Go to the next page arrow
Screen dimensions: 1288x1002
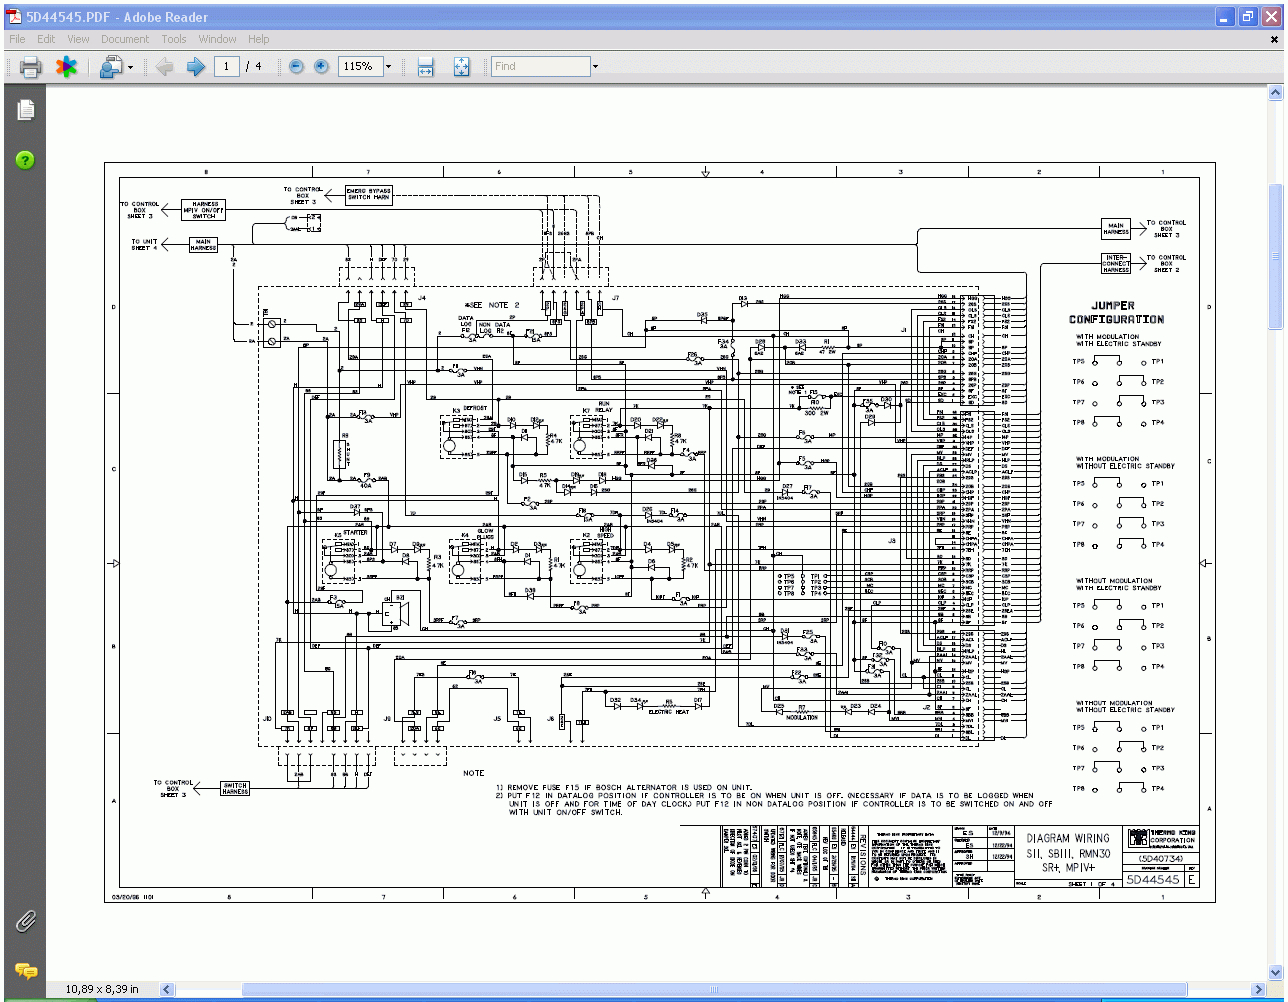[x=195, y=67]
